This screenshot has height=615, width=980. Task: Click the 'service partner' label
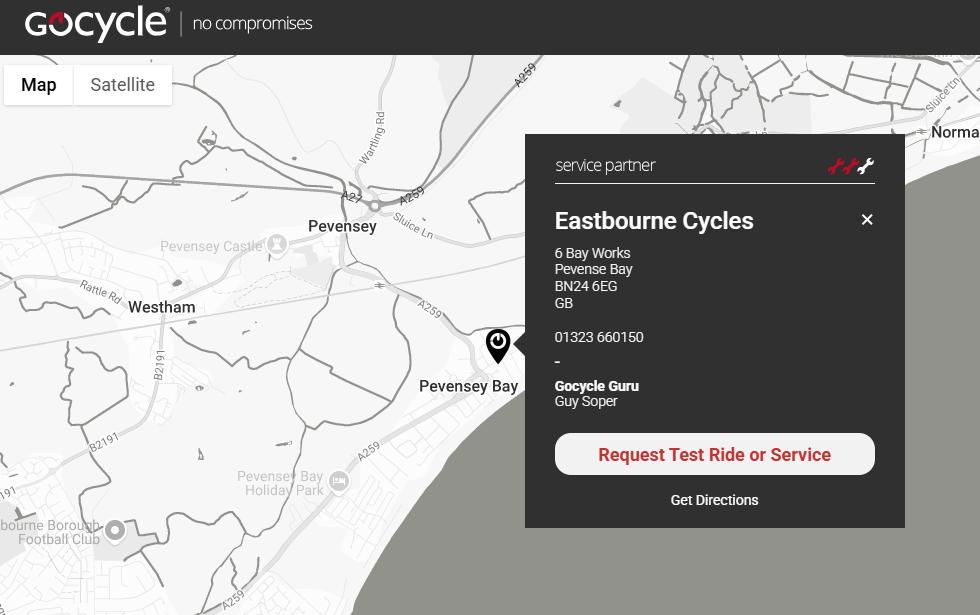(x=605, y=166)
